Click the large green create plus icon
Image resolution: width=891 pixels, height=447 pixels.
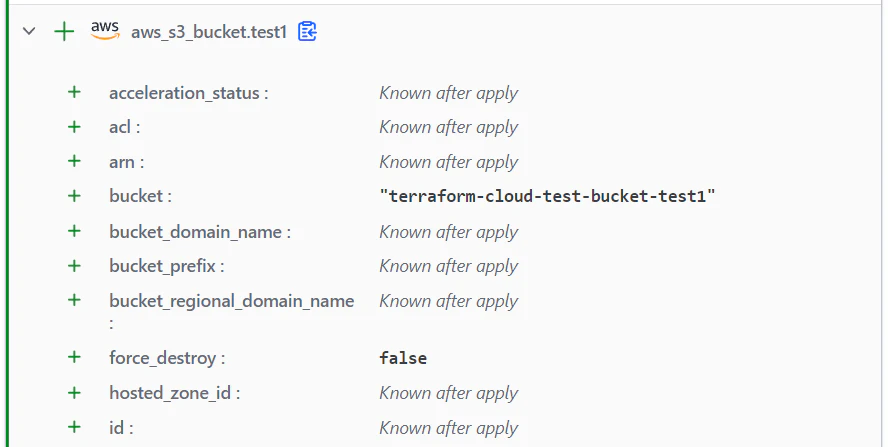64,31
